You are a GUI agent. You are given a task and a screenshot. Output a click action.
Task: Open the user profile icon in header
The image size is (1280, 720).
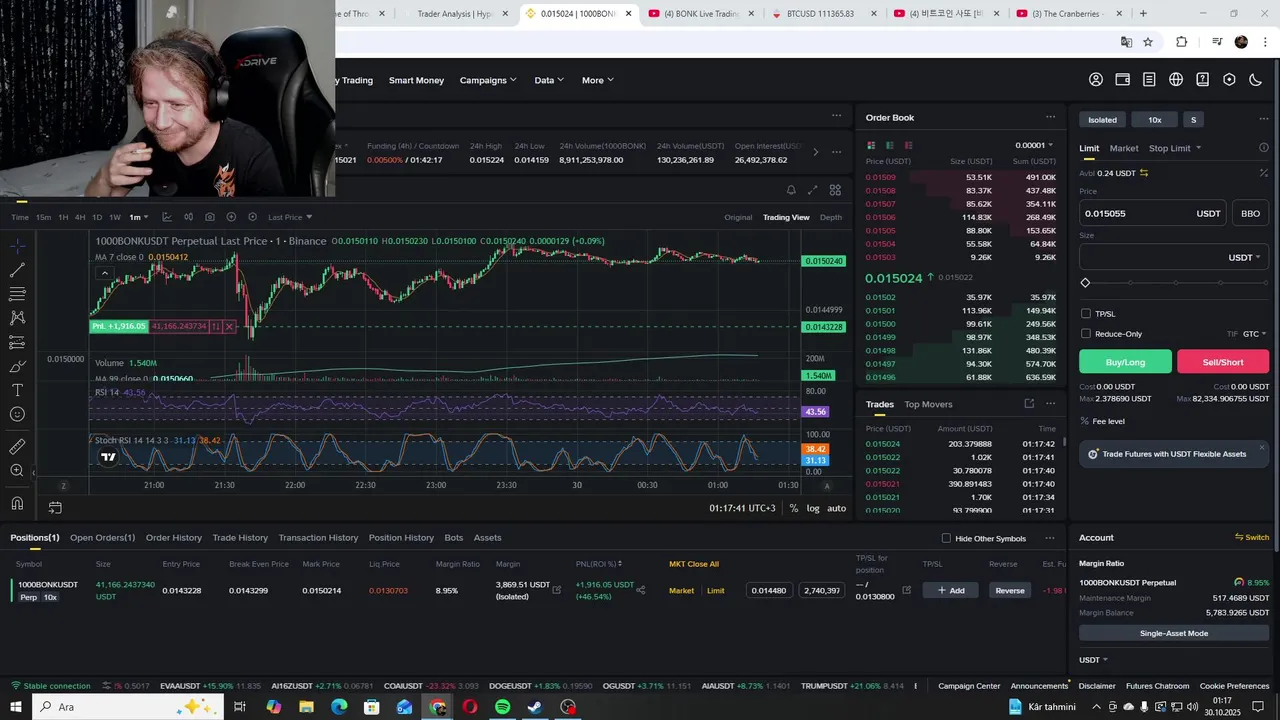coord(1096,80)
